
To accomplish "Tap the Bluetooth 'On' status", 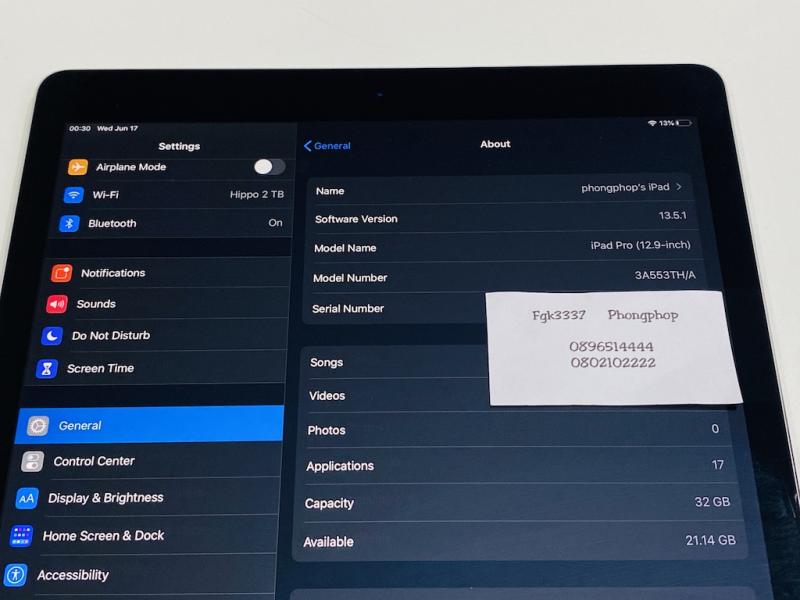I will [276, 222].
